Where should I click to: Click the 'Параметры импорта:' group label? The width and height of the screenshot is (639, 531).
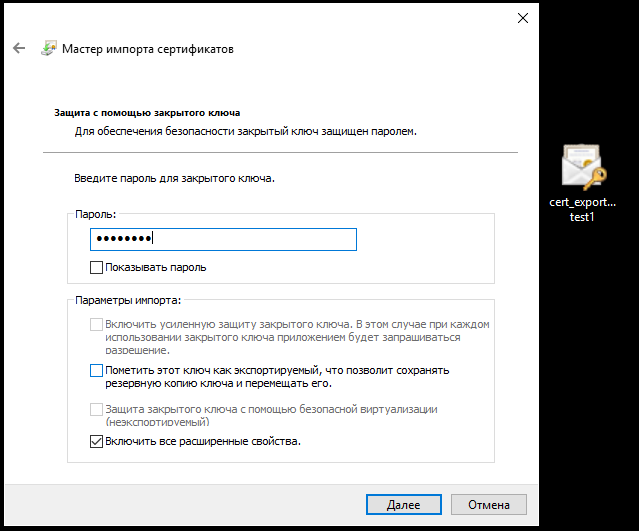coord(125,299)
